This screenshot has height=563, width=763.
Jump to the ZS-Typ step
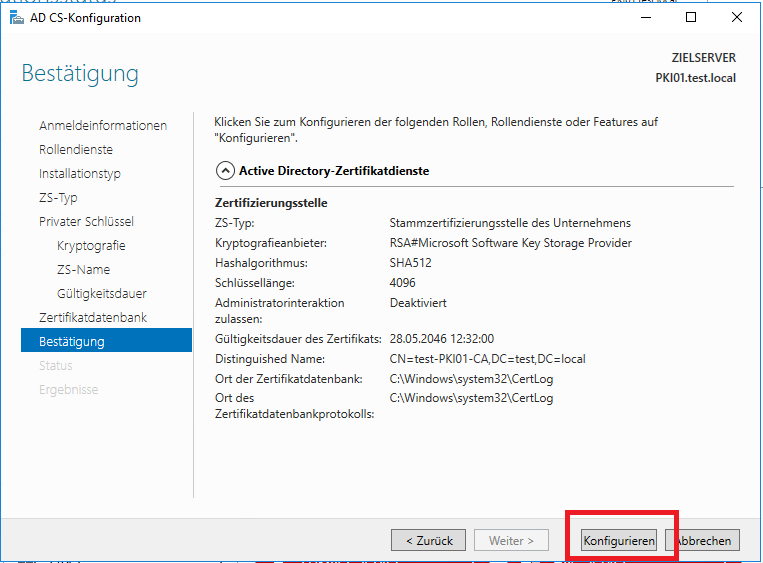pyautogui.click(x=58, y=198)
